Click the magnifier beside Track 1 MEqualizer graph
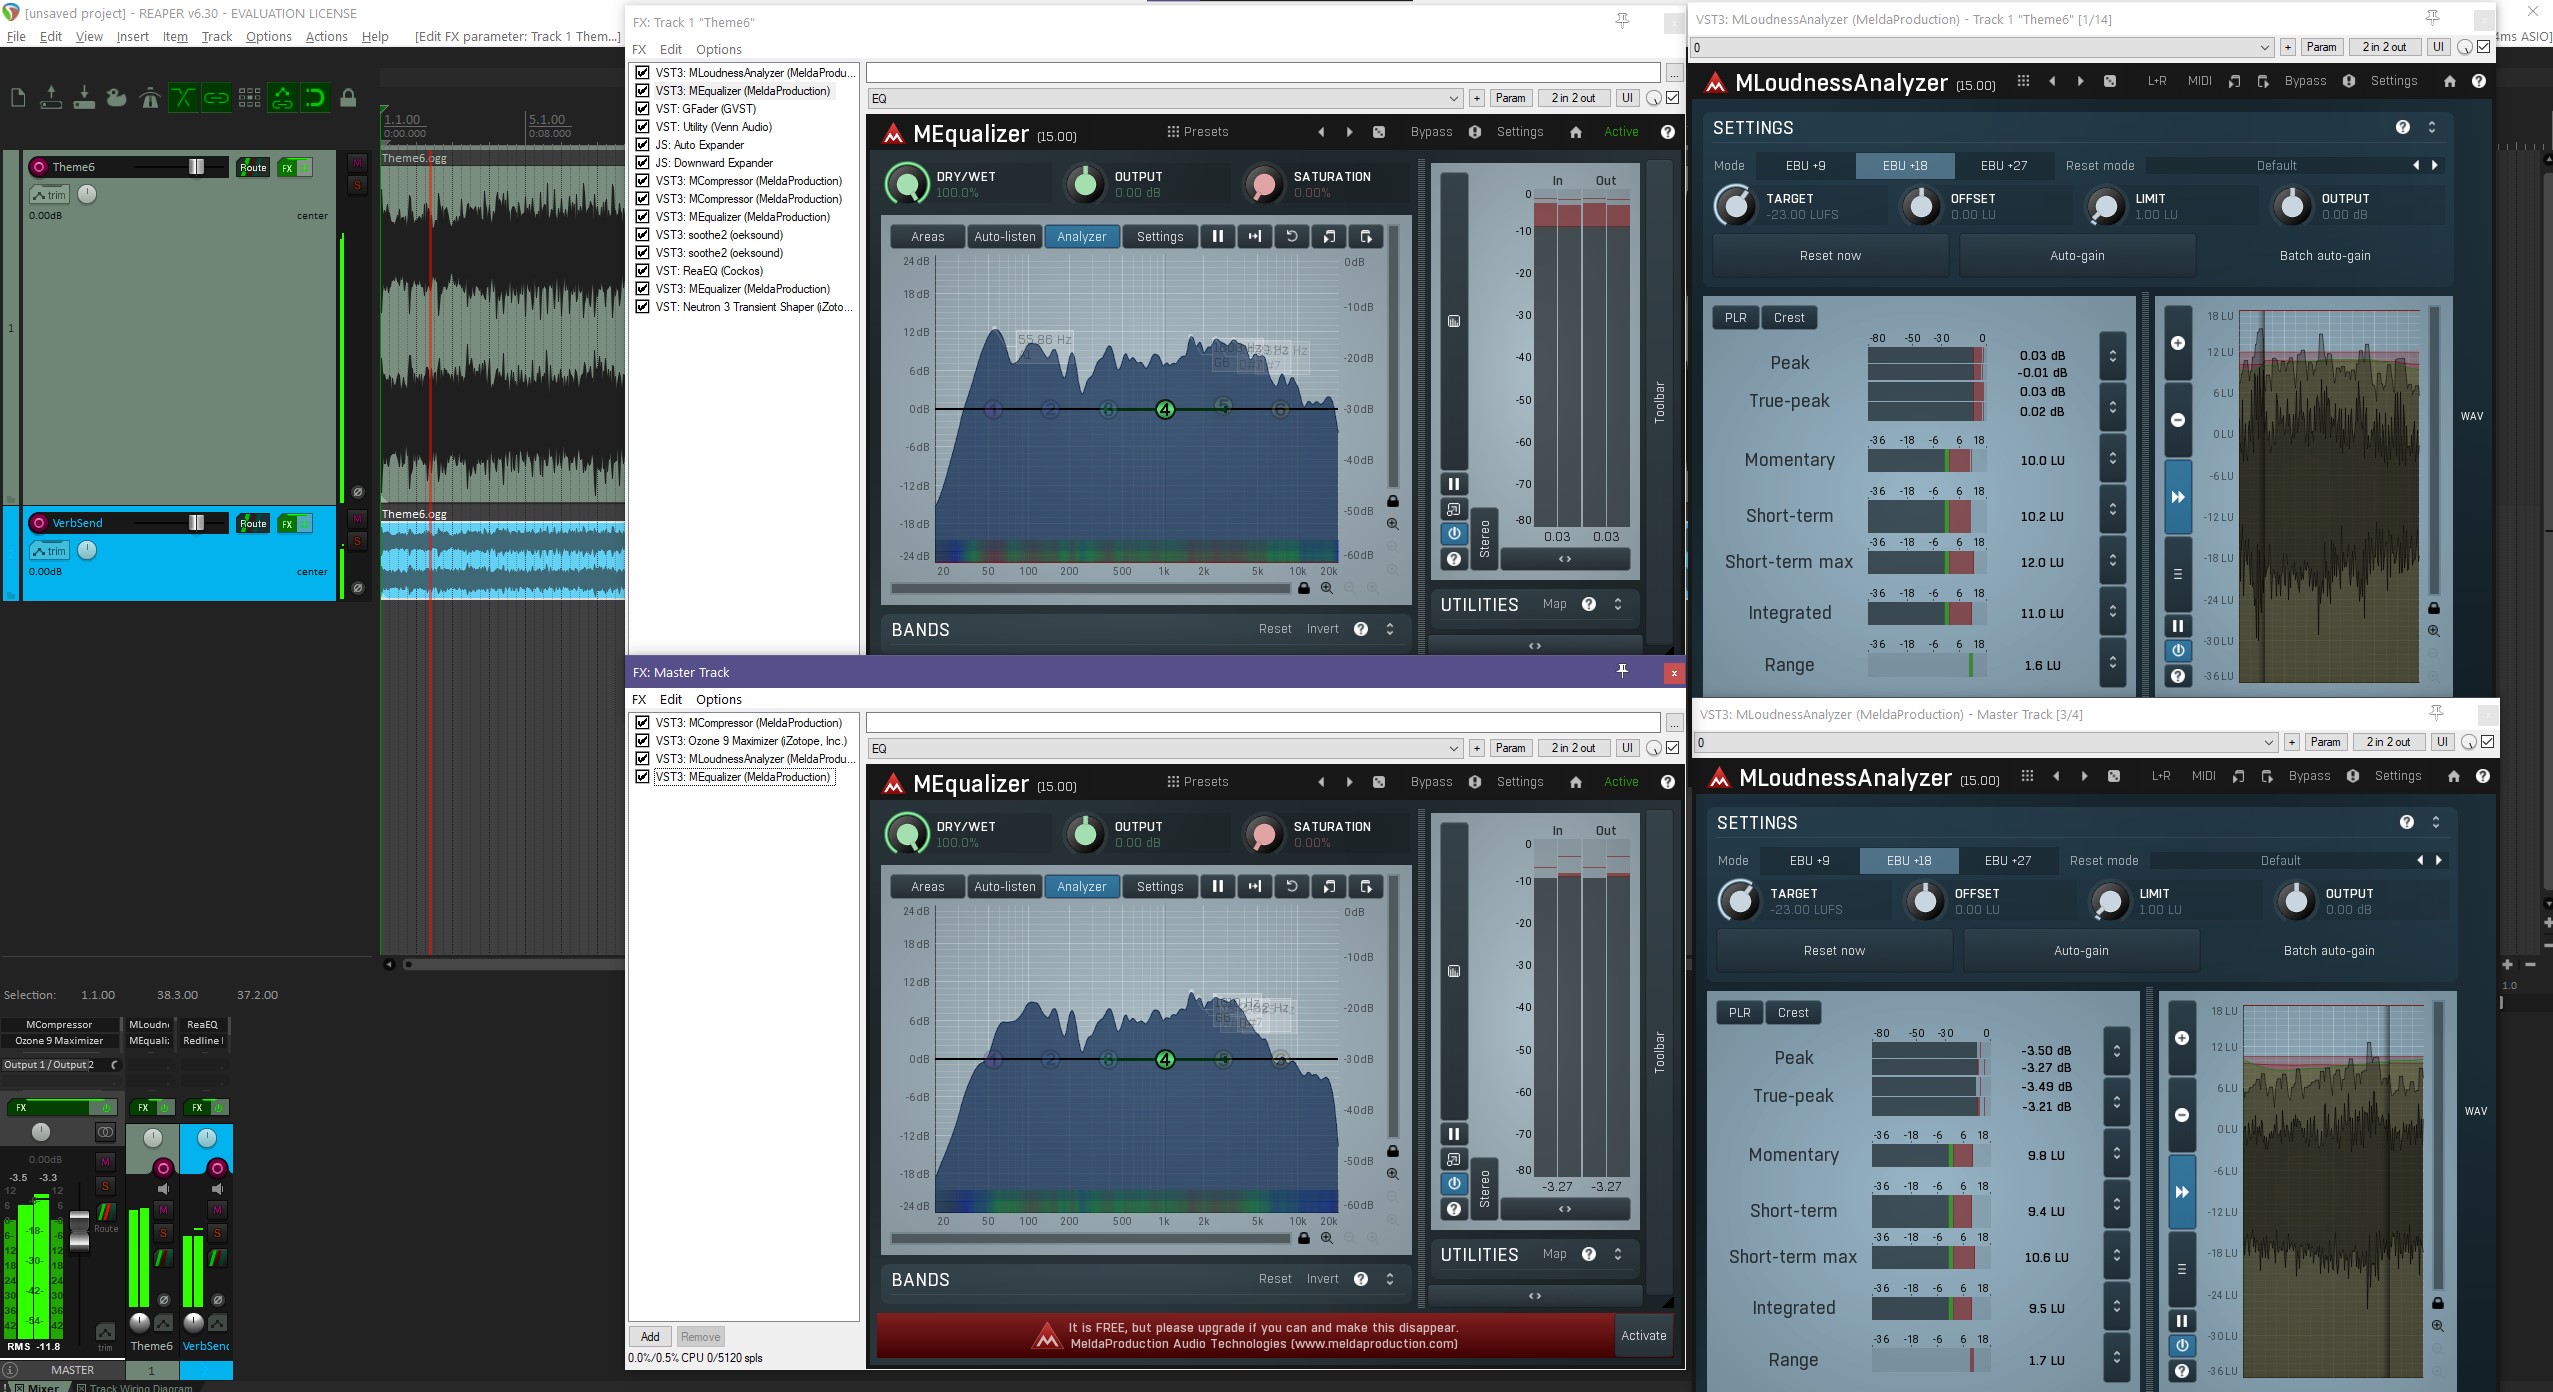 pos(1392,524)
